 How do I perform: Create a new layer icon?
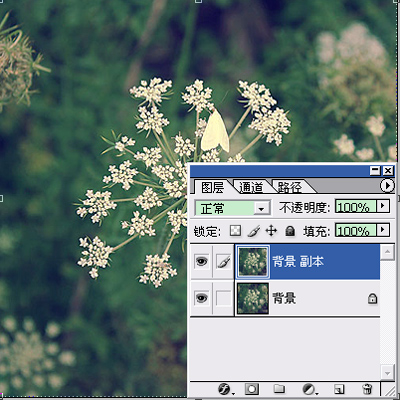pos(339,389)
